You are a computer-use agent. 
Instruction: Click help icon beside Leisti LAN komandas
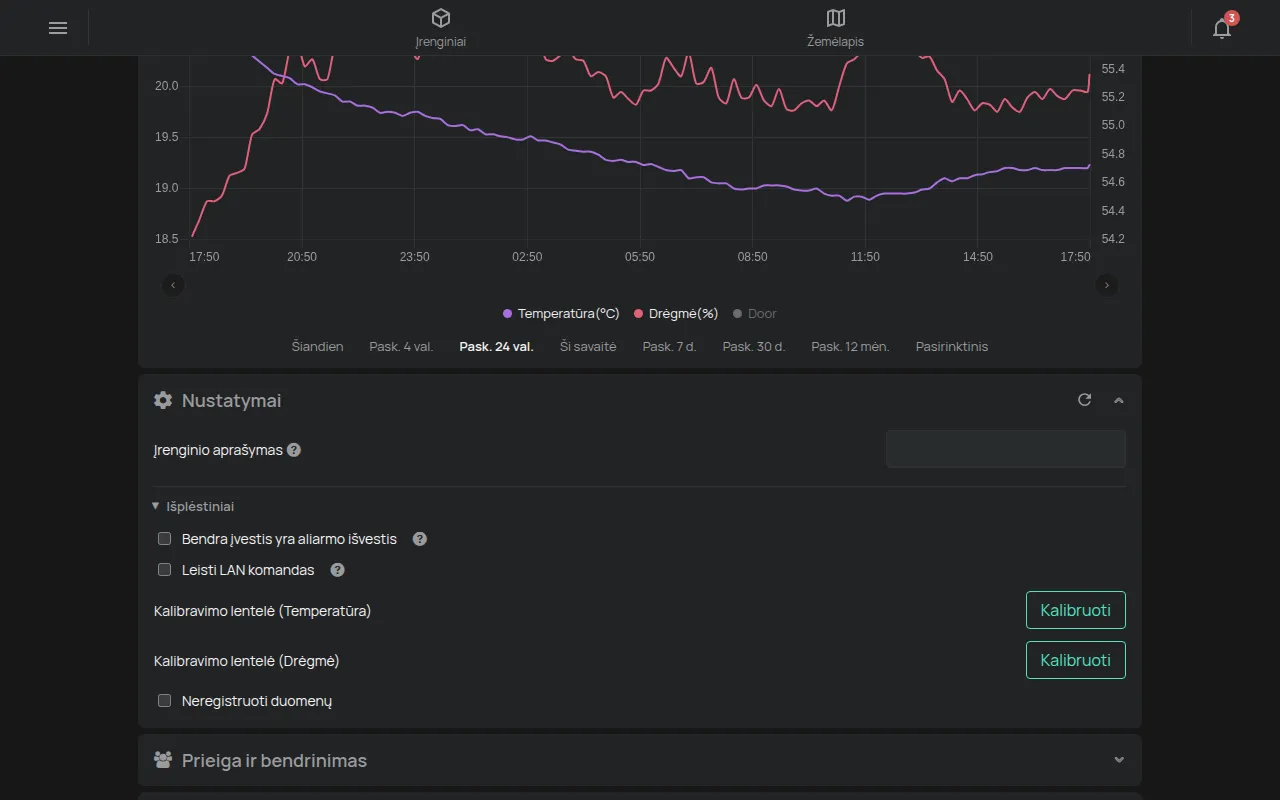(x=338, y=570)
